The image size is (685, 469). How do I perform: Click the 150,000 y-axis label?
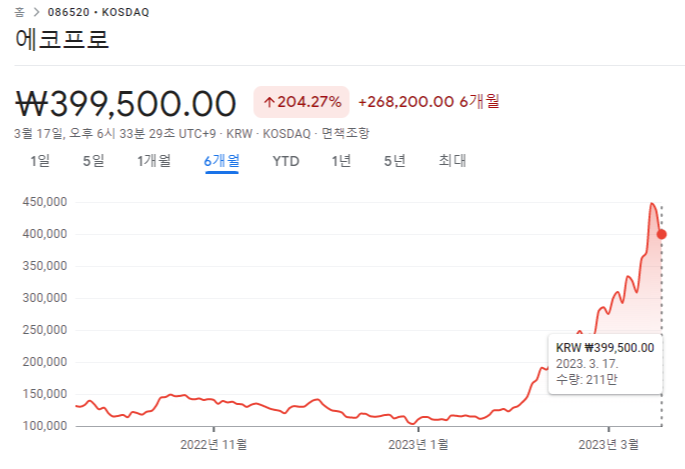coord(45,394)
